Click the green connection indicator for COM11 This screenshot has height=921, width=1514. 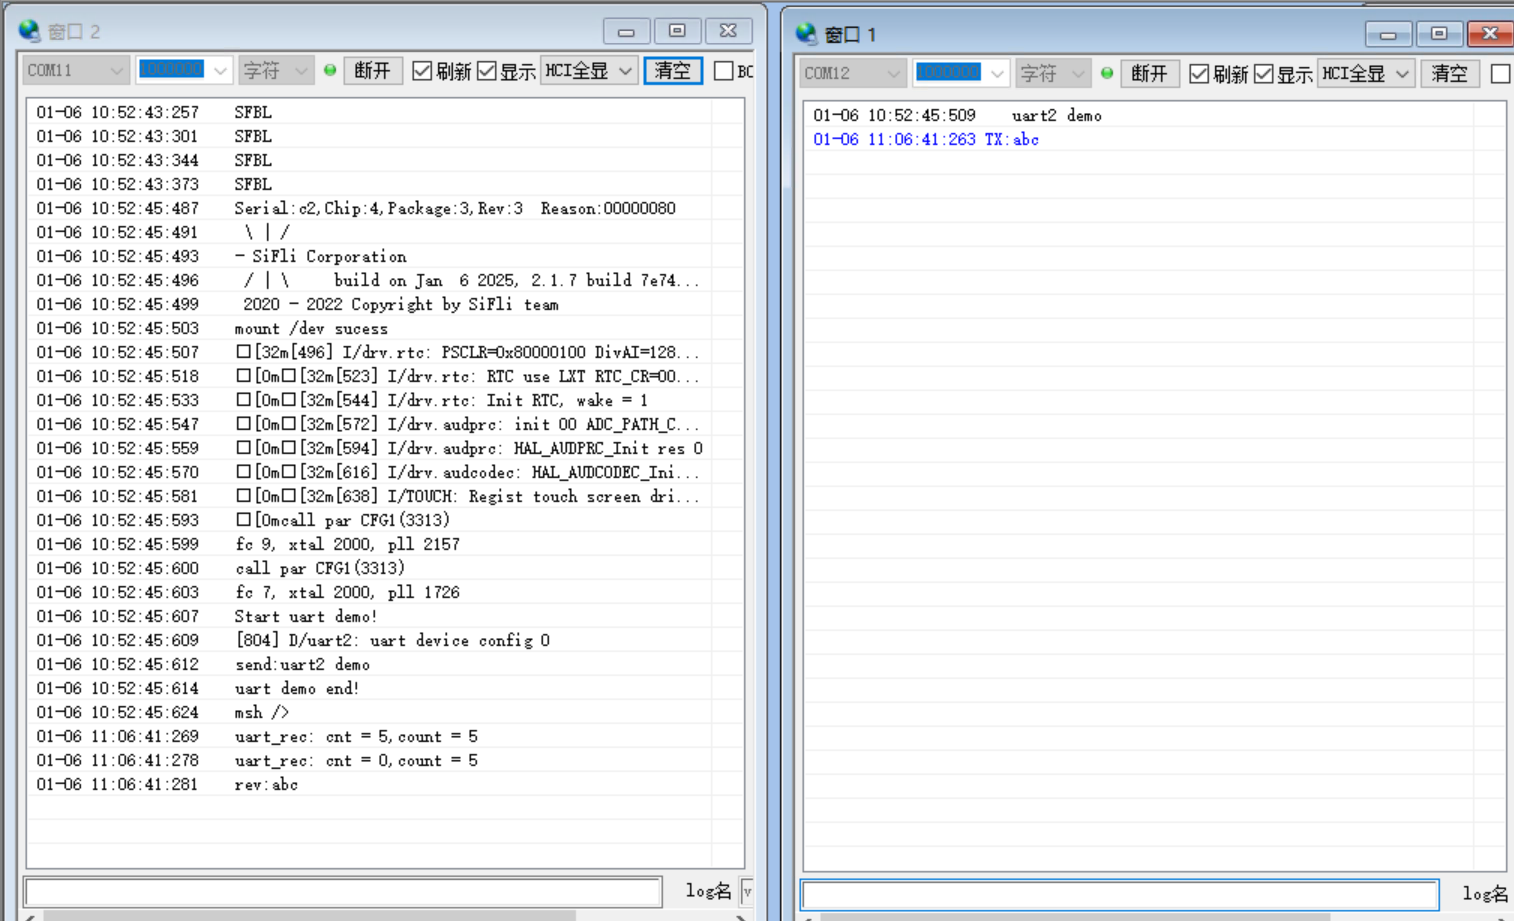point(330,71)
